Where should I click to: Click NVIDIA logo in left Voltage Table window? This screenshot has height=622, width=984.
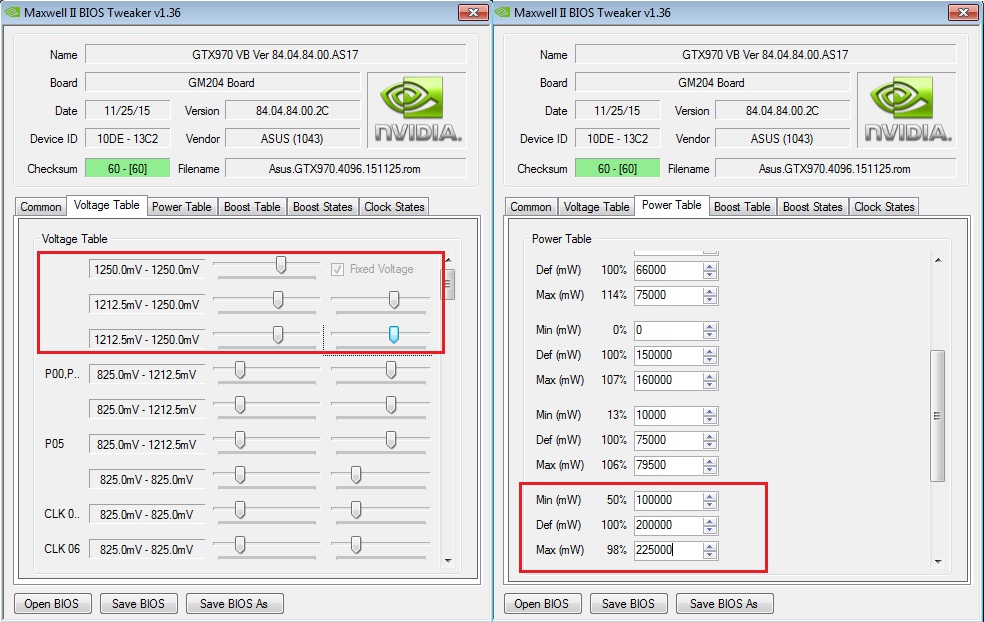(x=417, y=110)
